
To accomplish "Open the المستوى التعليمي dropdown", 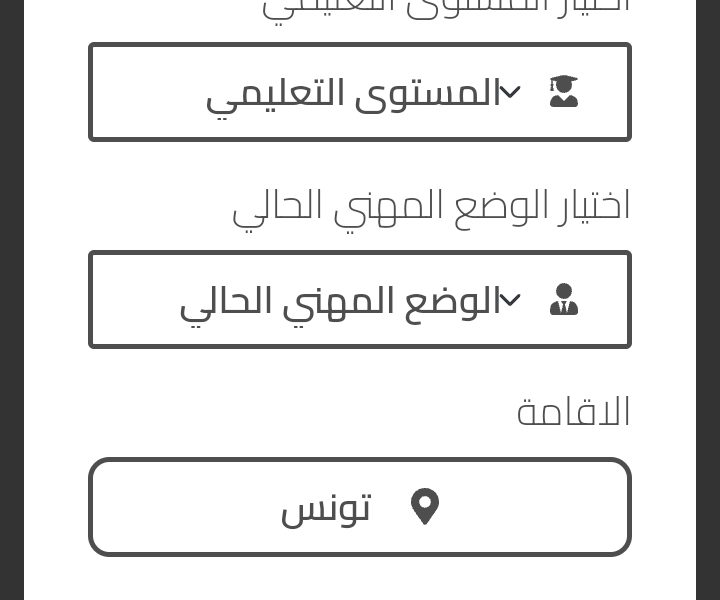I will point(360,92).
